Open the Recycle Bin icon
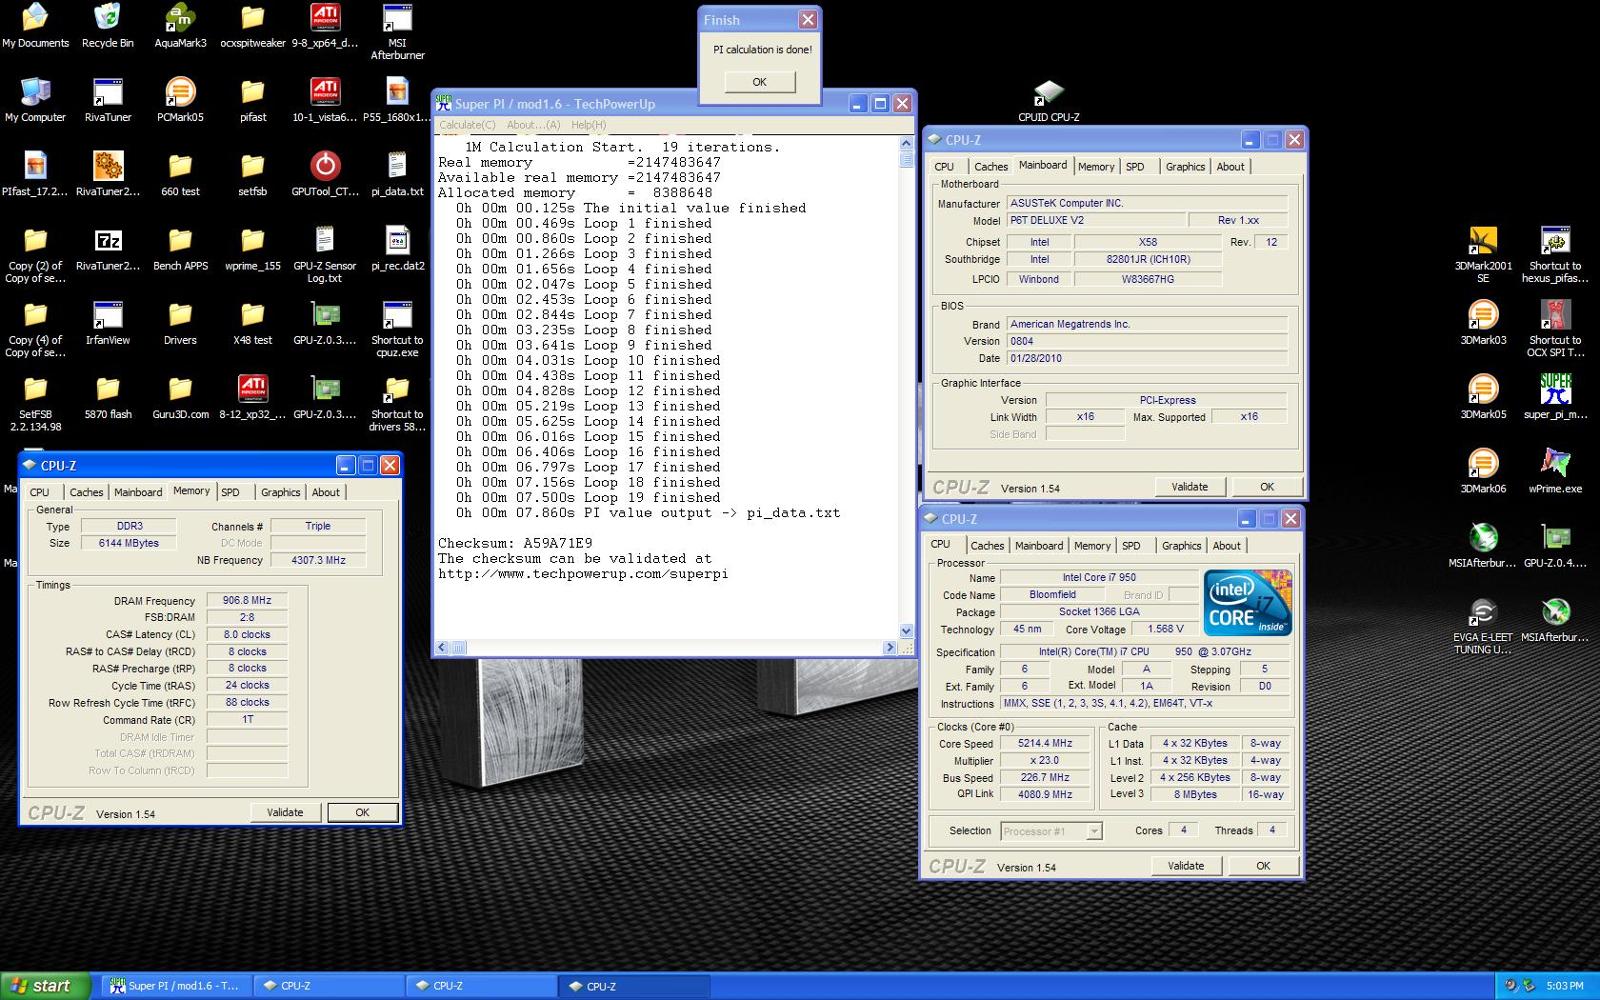Viewport: 1600px width, 1000px height. click(x=107, y=26)
